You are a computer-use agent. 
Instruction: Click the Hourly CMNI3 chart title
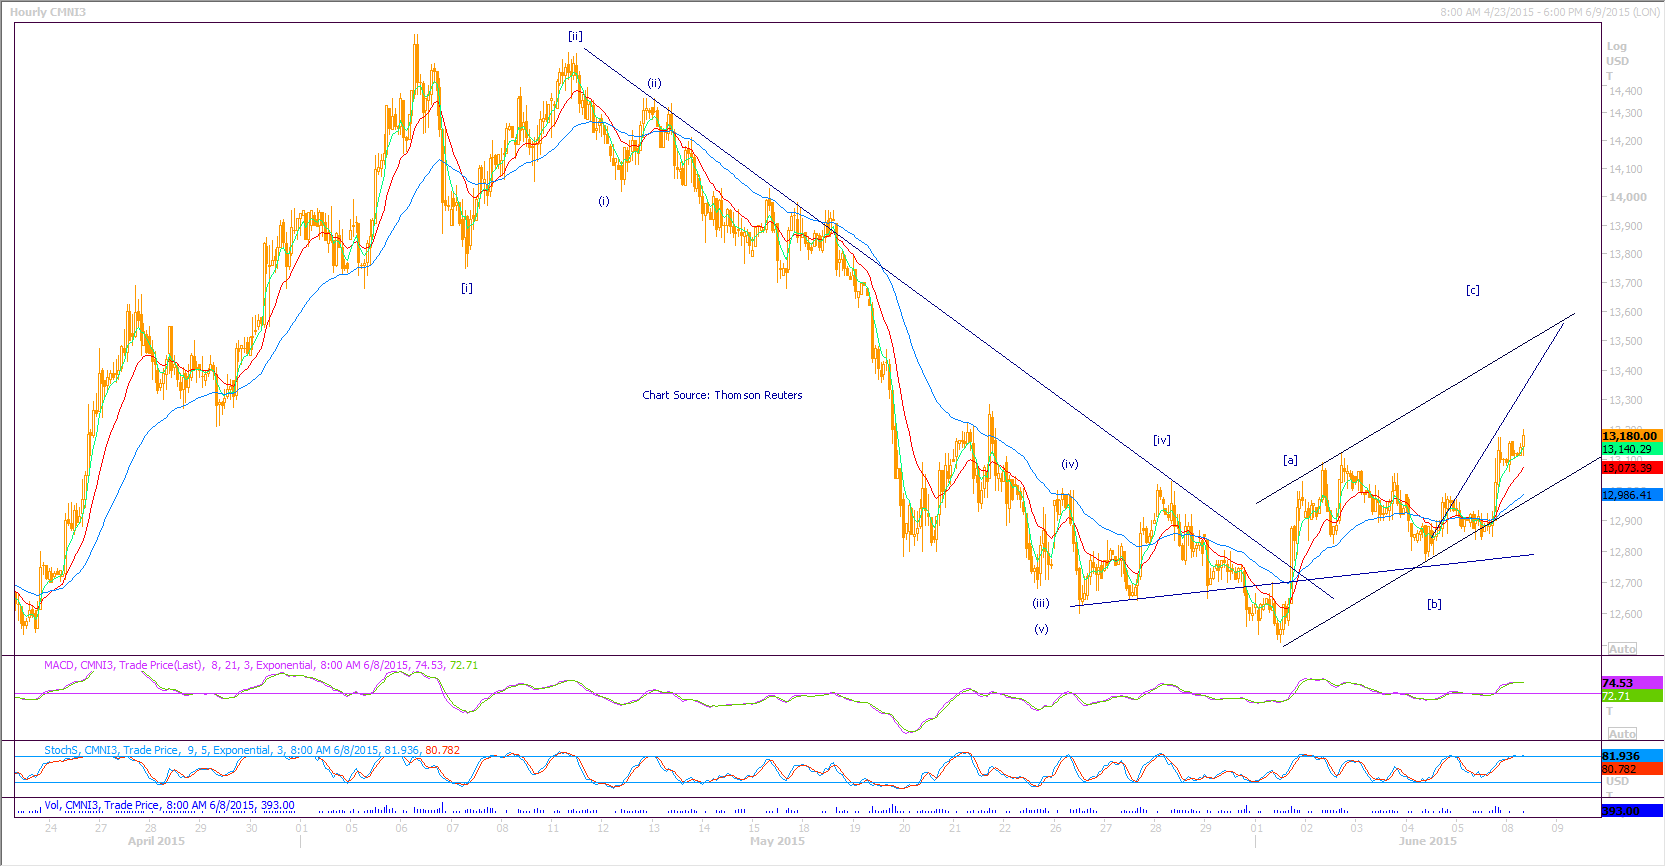[48, 12]
